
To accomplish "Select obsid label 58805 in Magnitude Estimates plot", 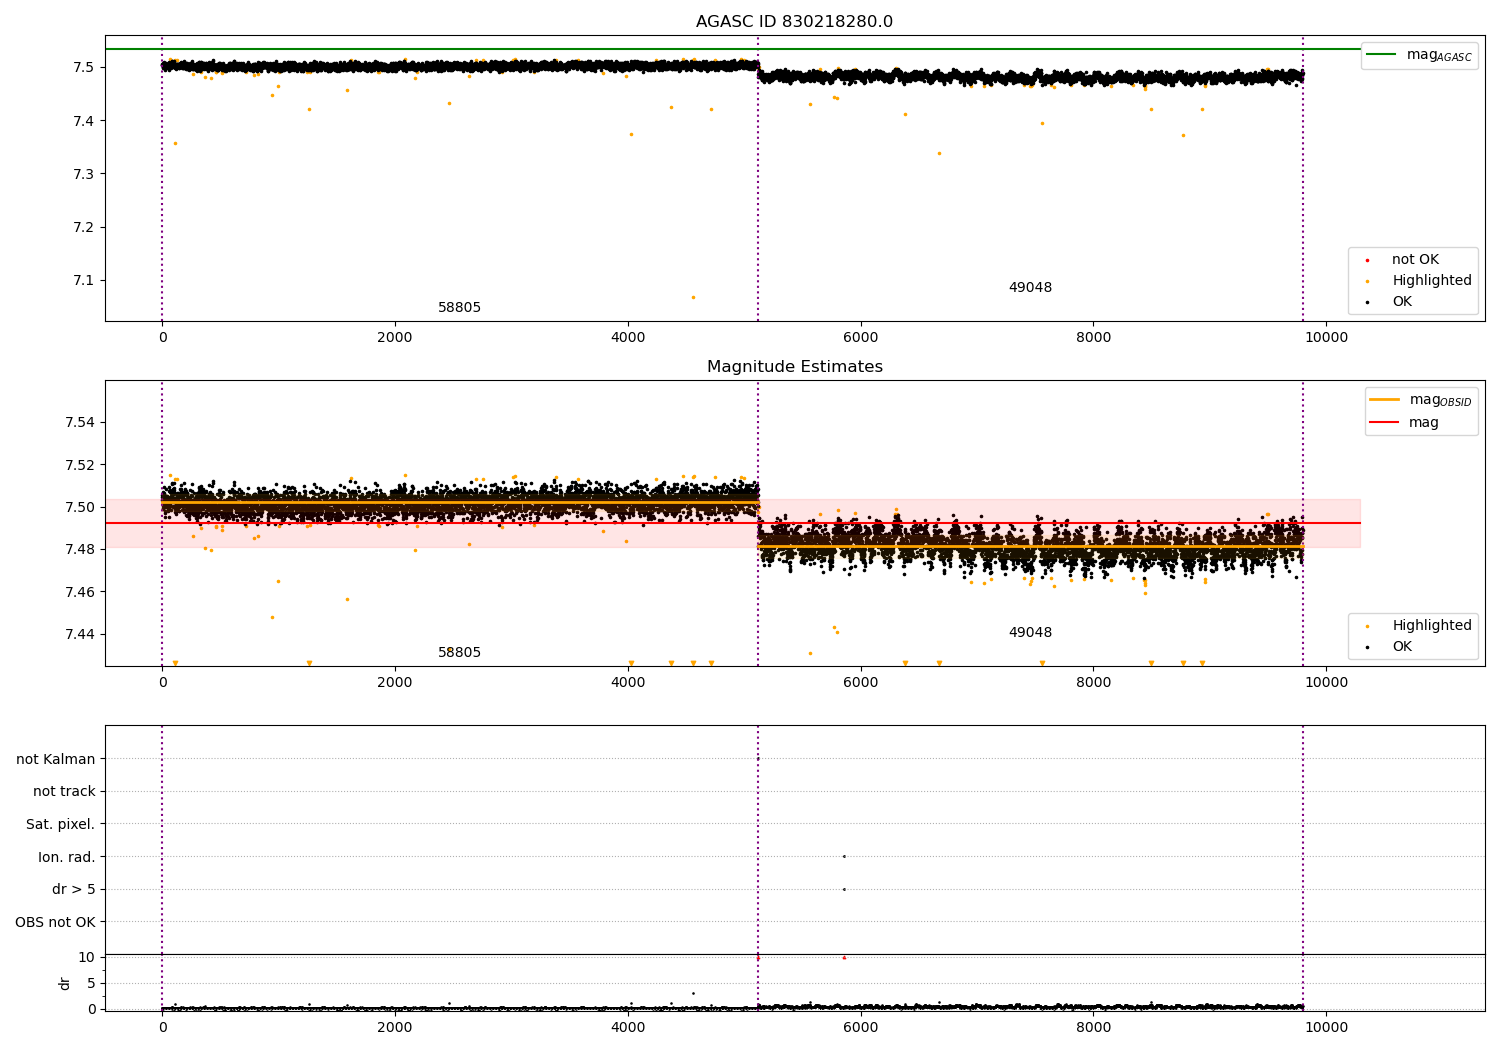I will point(459,653).
